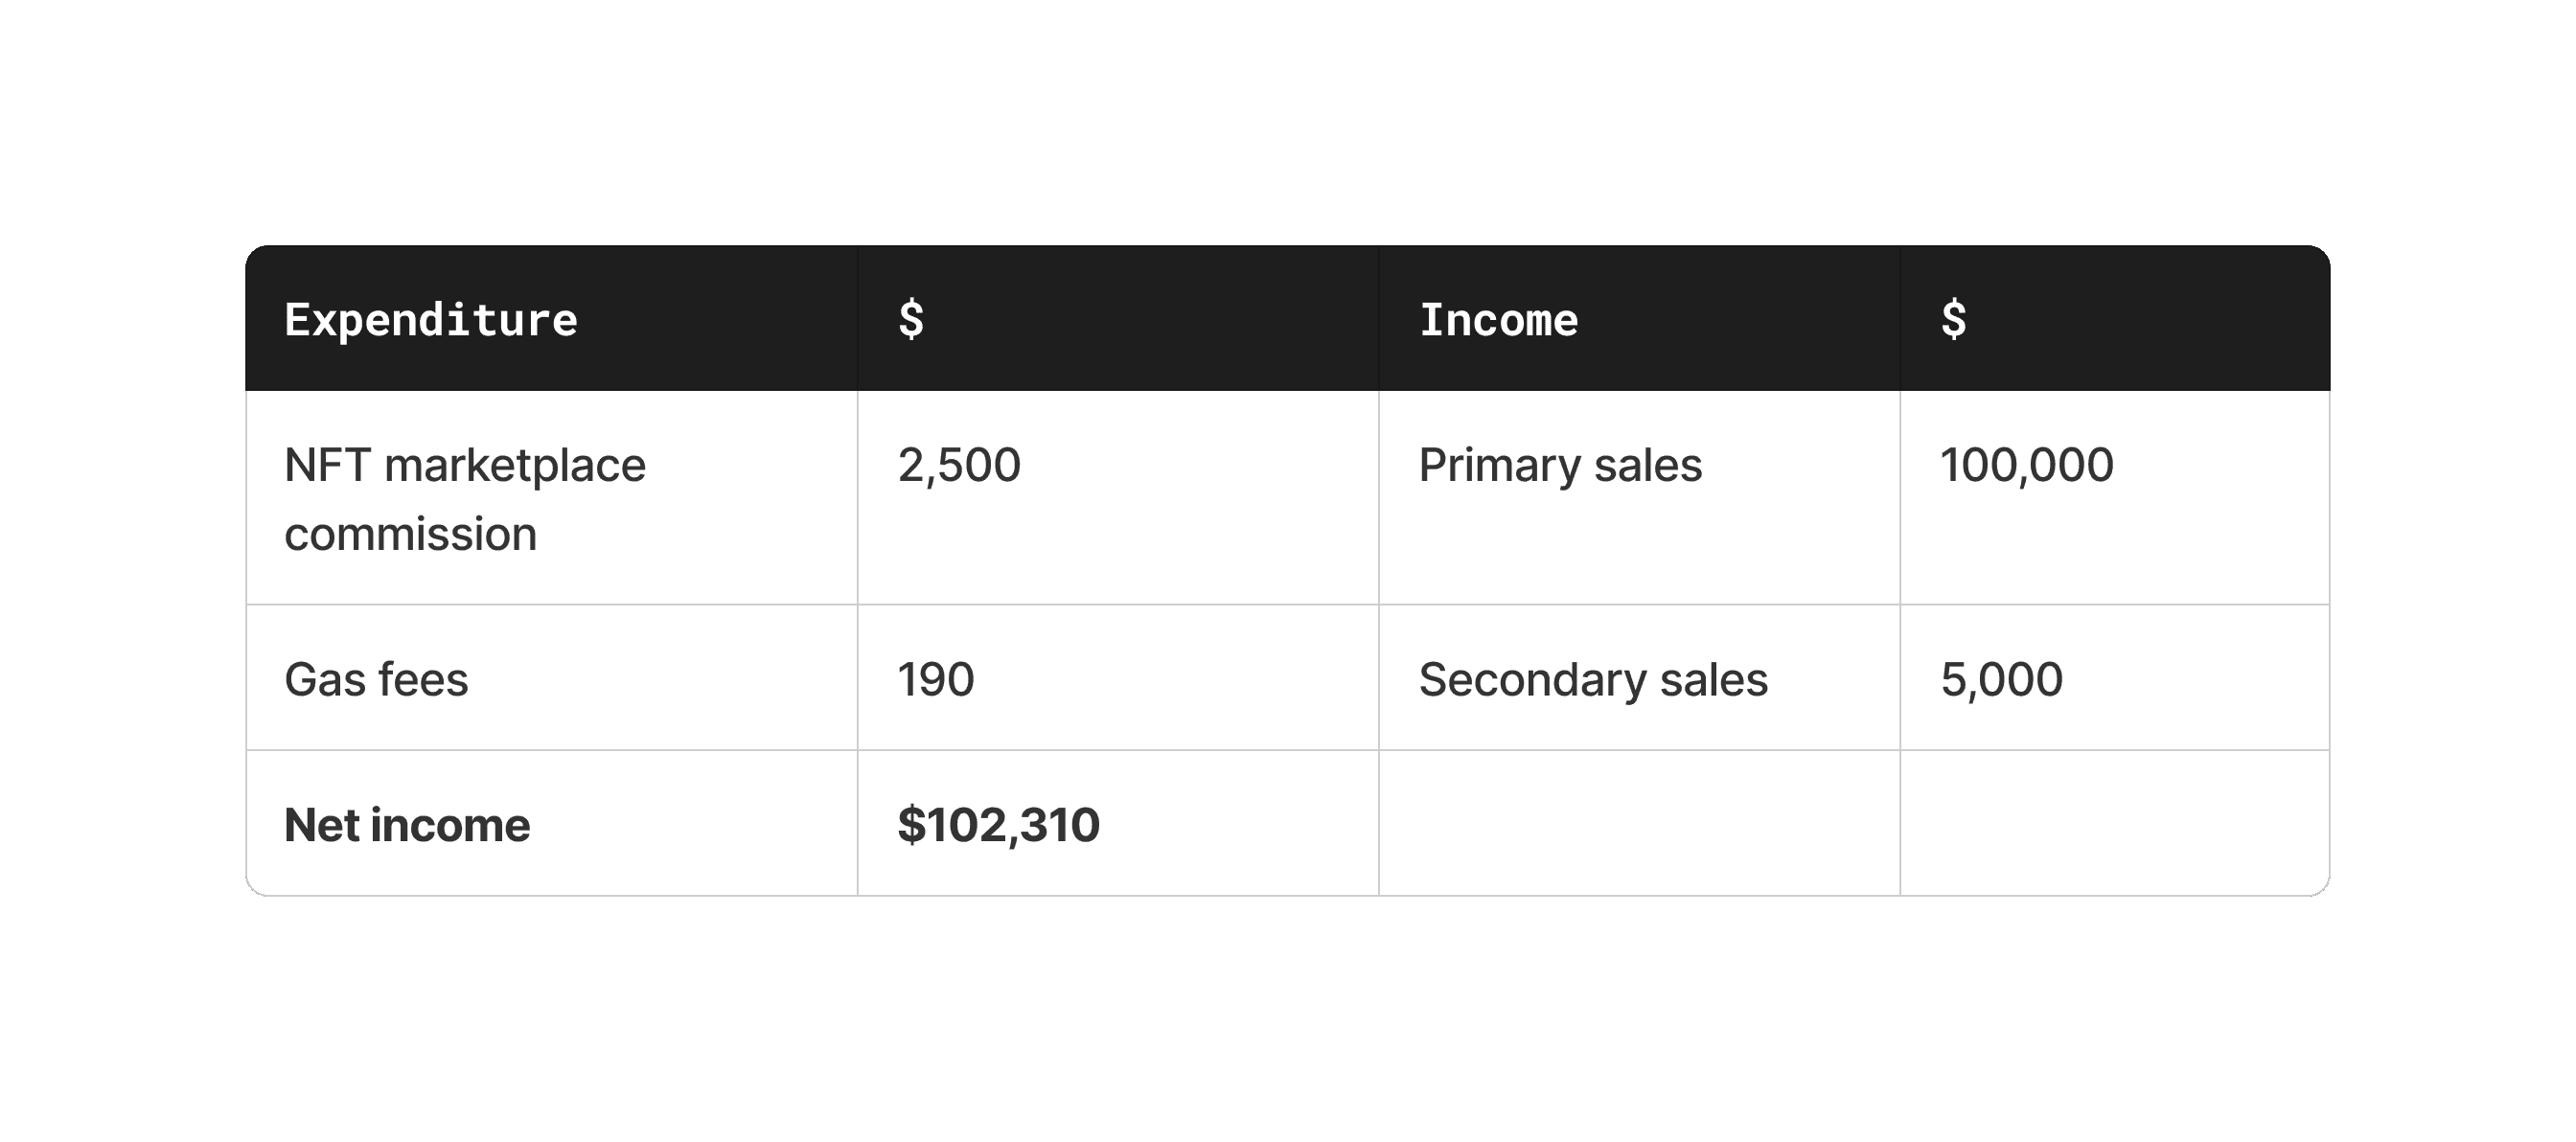Click the dollar header beside Expenditure
Viewport: 2576px width, 1142px height.
coord(911,320)
